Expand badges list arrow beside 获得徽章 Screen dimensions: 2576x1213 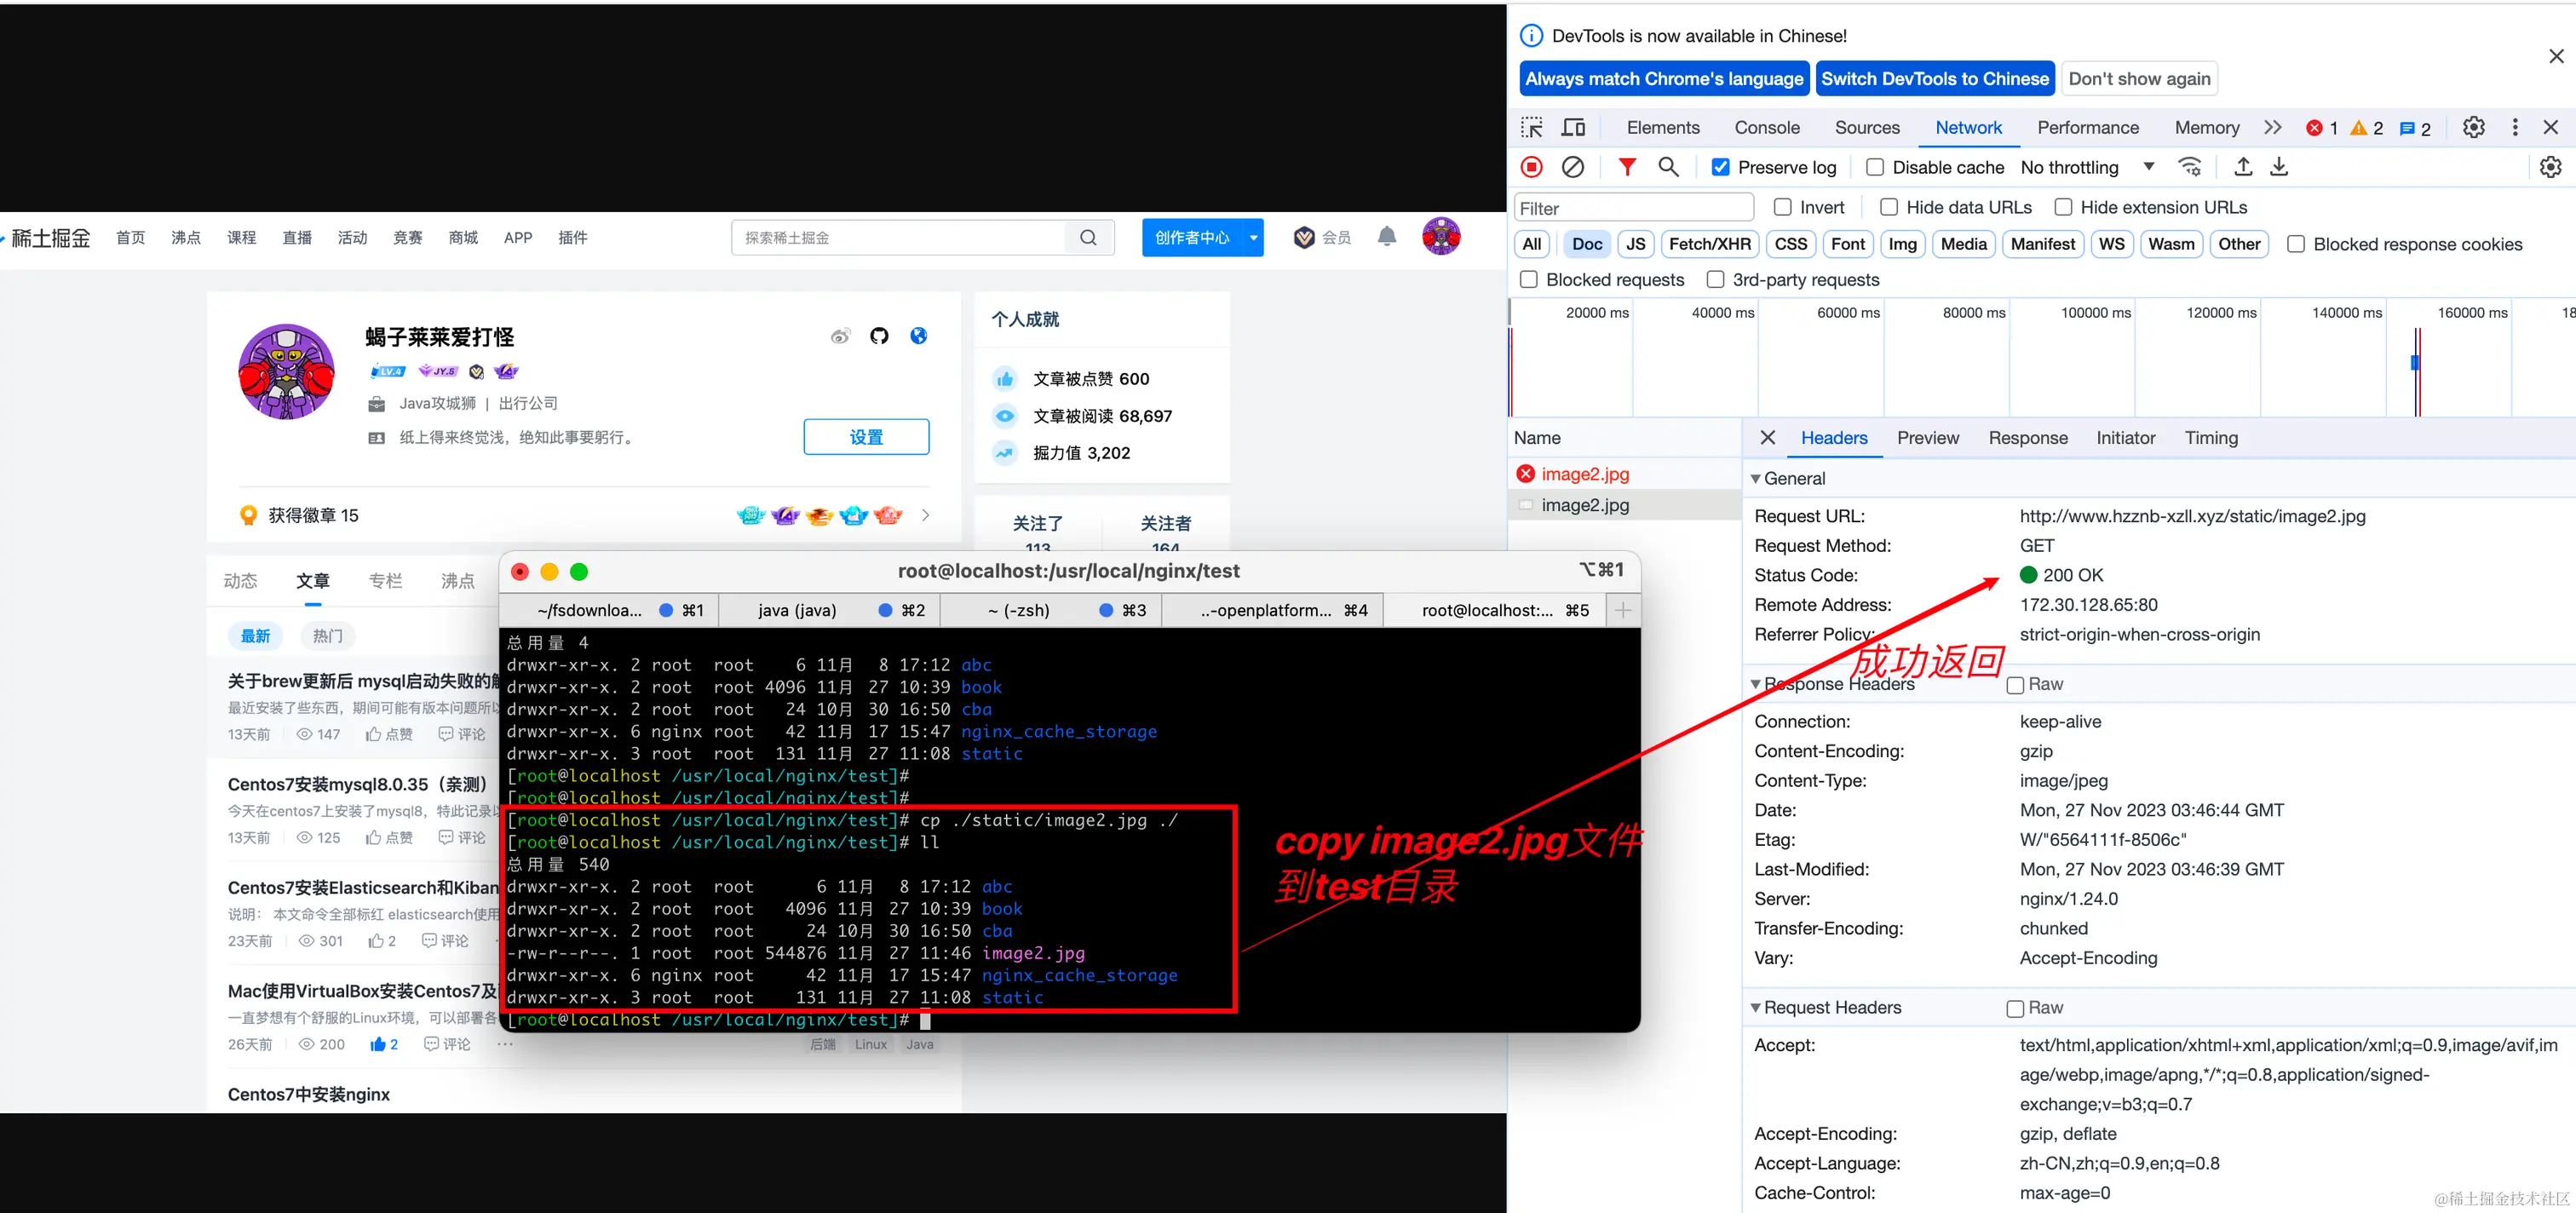pos(925,515)
